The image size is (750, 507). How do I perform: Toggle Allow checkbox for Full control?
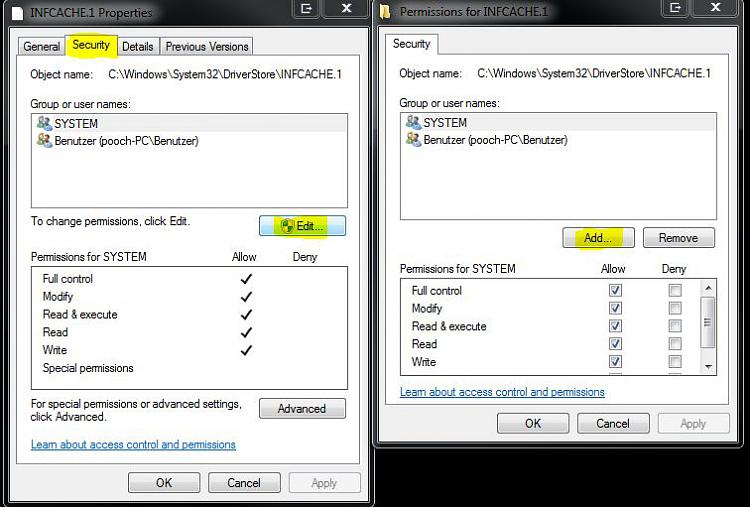(615, 290)
